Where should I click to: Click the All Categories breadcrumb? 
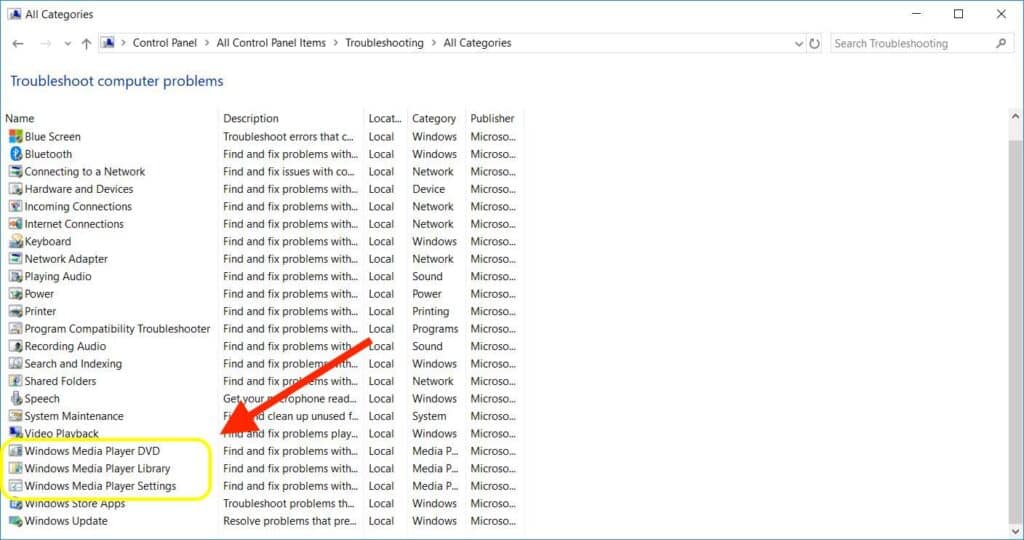pos(477,43)
